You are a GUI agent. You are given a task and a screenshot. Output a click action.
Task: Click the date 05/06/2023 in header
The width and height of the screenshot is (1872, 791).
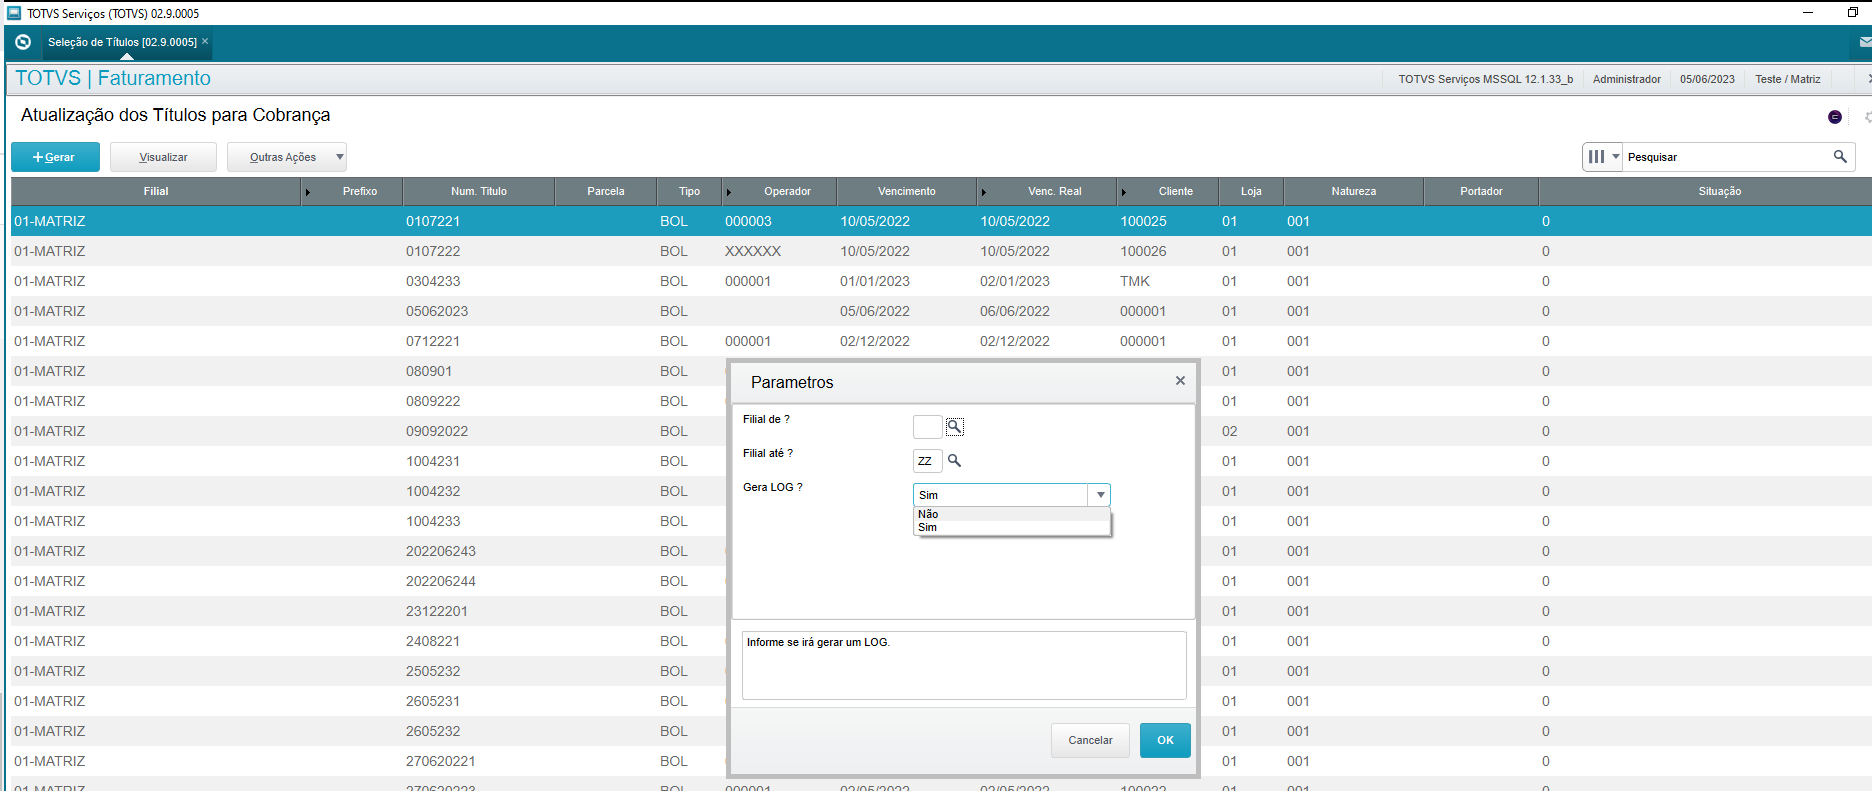tap(1707, 79)
